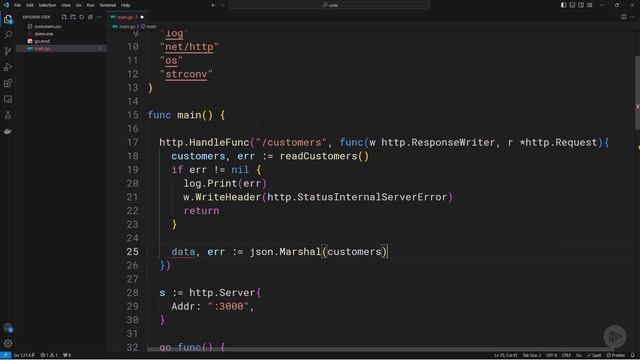This screenshot has width=640, height=360.
Task: Click the New File icon in Explorer
Action: click(x=64, y=17)
